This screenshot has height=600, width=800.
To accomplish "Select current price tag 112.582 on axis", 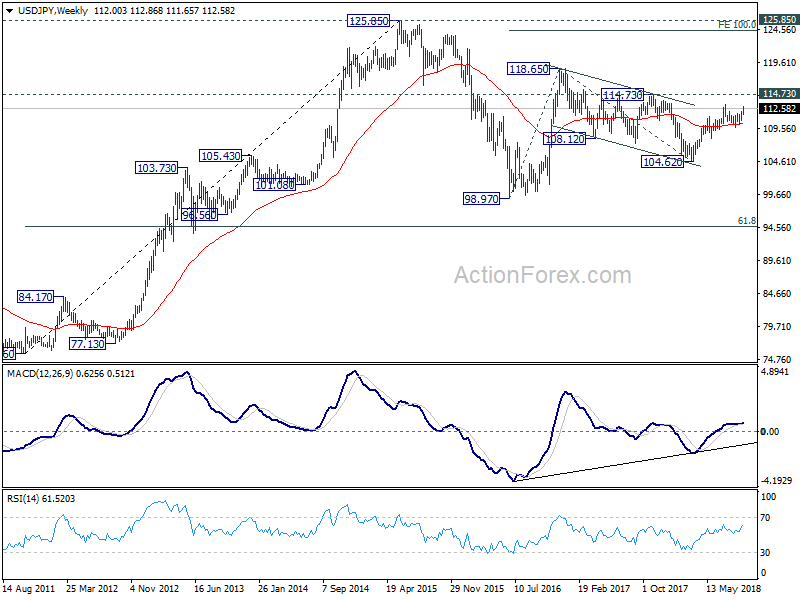I will 778,109.
